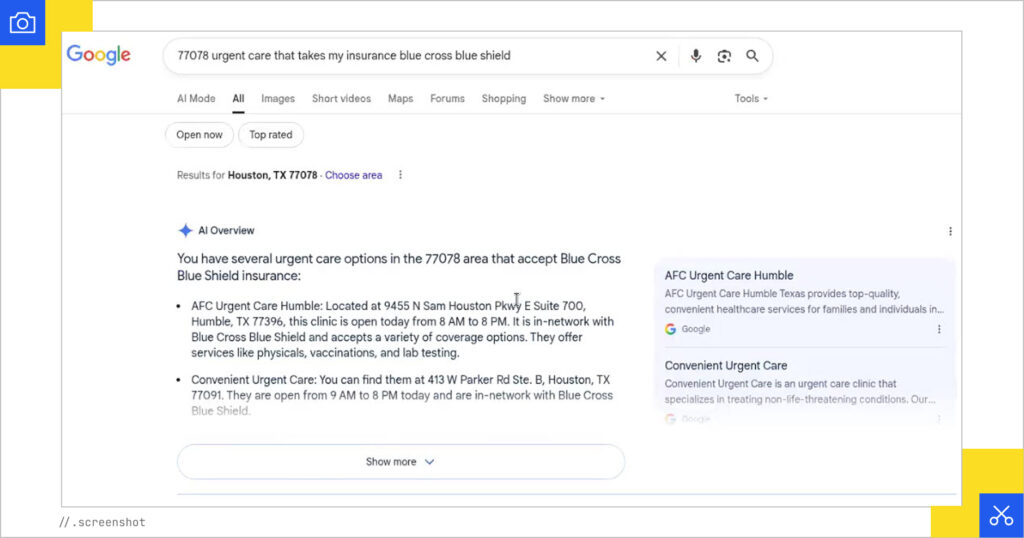
Task: Clear the search box text
Action: point(661,56)
